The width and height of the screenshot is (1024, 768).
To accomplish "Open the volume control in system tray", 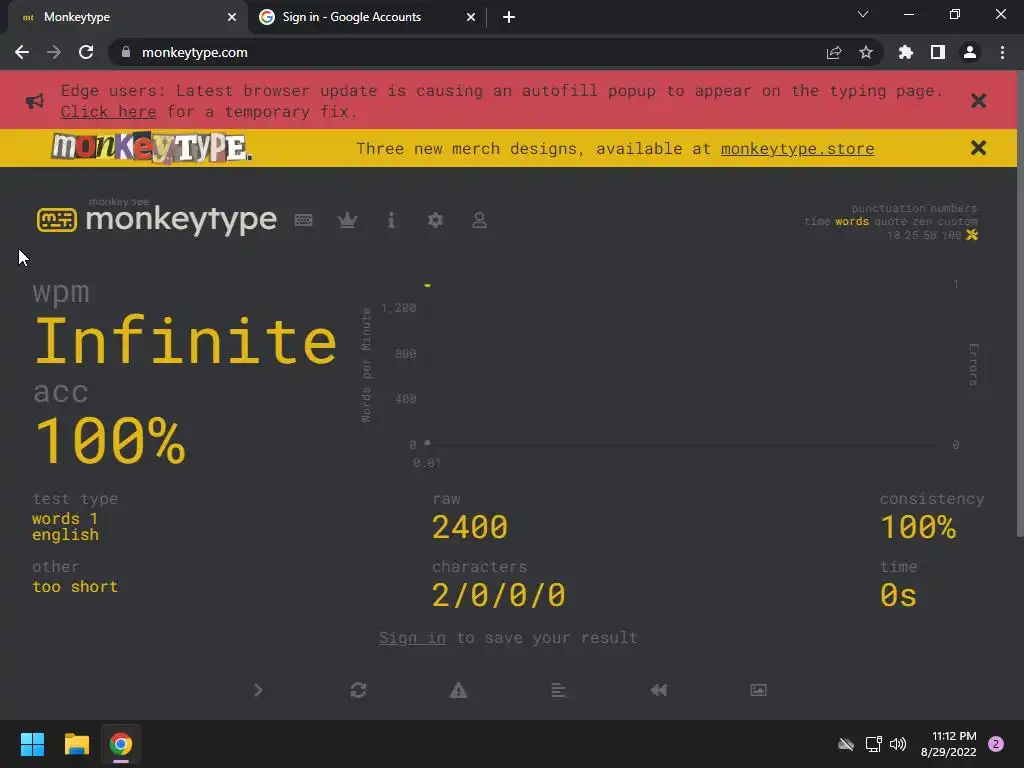I will pos(898,744).
